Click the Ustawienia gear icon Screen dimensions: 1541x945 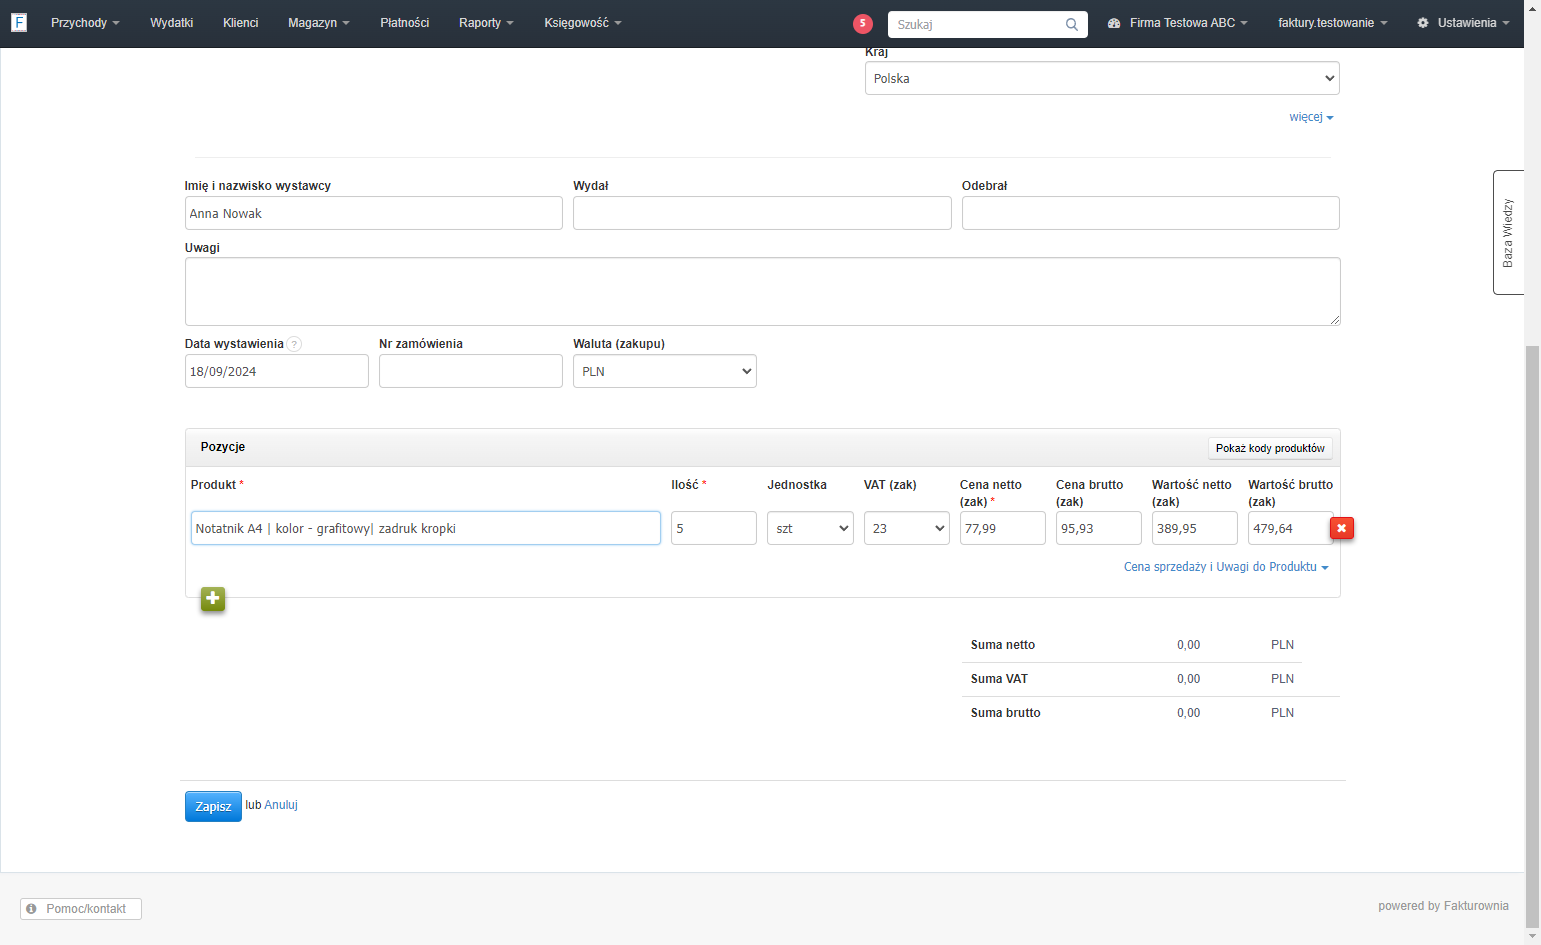click(x=1423, y=23)
